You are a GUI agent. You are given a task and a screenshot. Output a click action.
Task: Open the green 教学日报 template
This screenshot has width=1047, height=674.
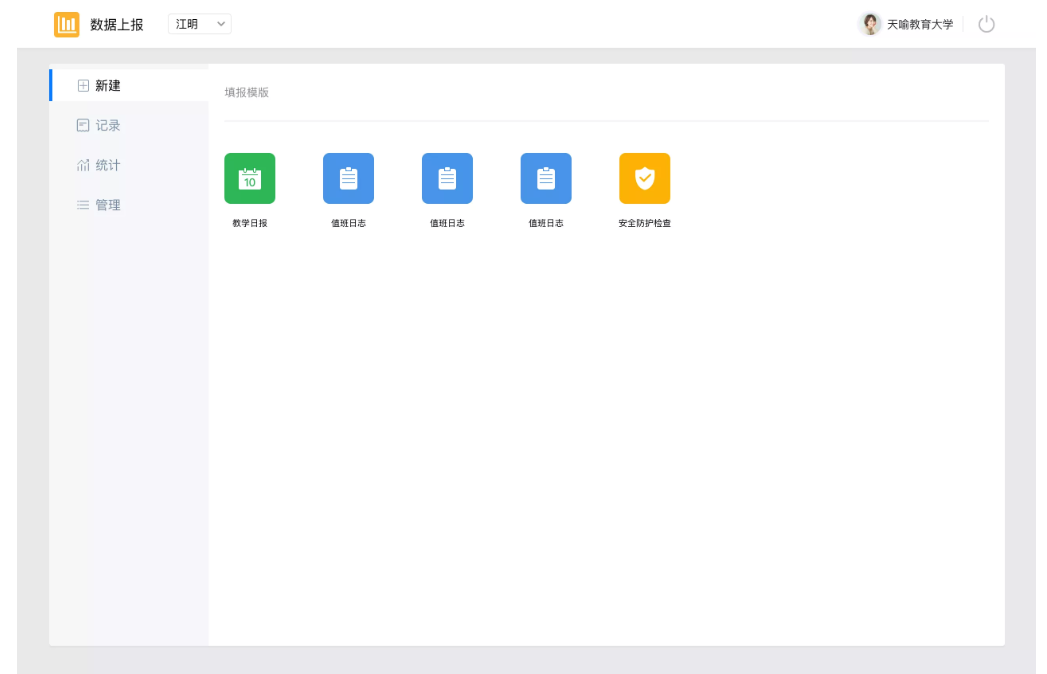250,178
